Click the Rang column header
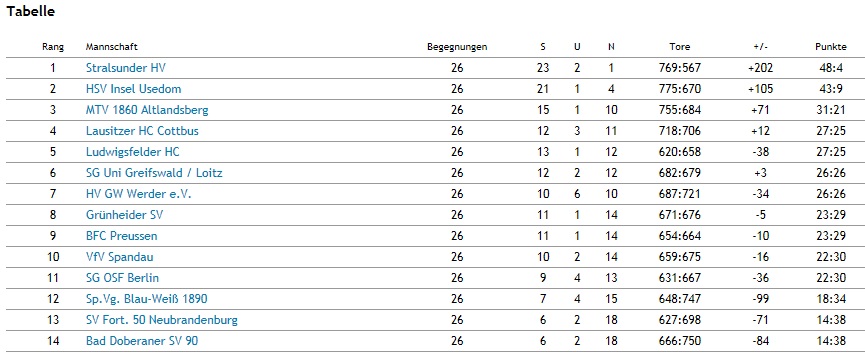 tap(53, 47)
